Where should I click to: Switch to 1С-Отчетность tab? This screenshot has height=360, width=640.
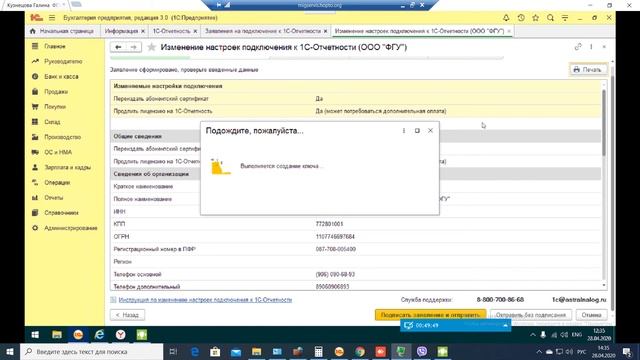tap(171, 31)
